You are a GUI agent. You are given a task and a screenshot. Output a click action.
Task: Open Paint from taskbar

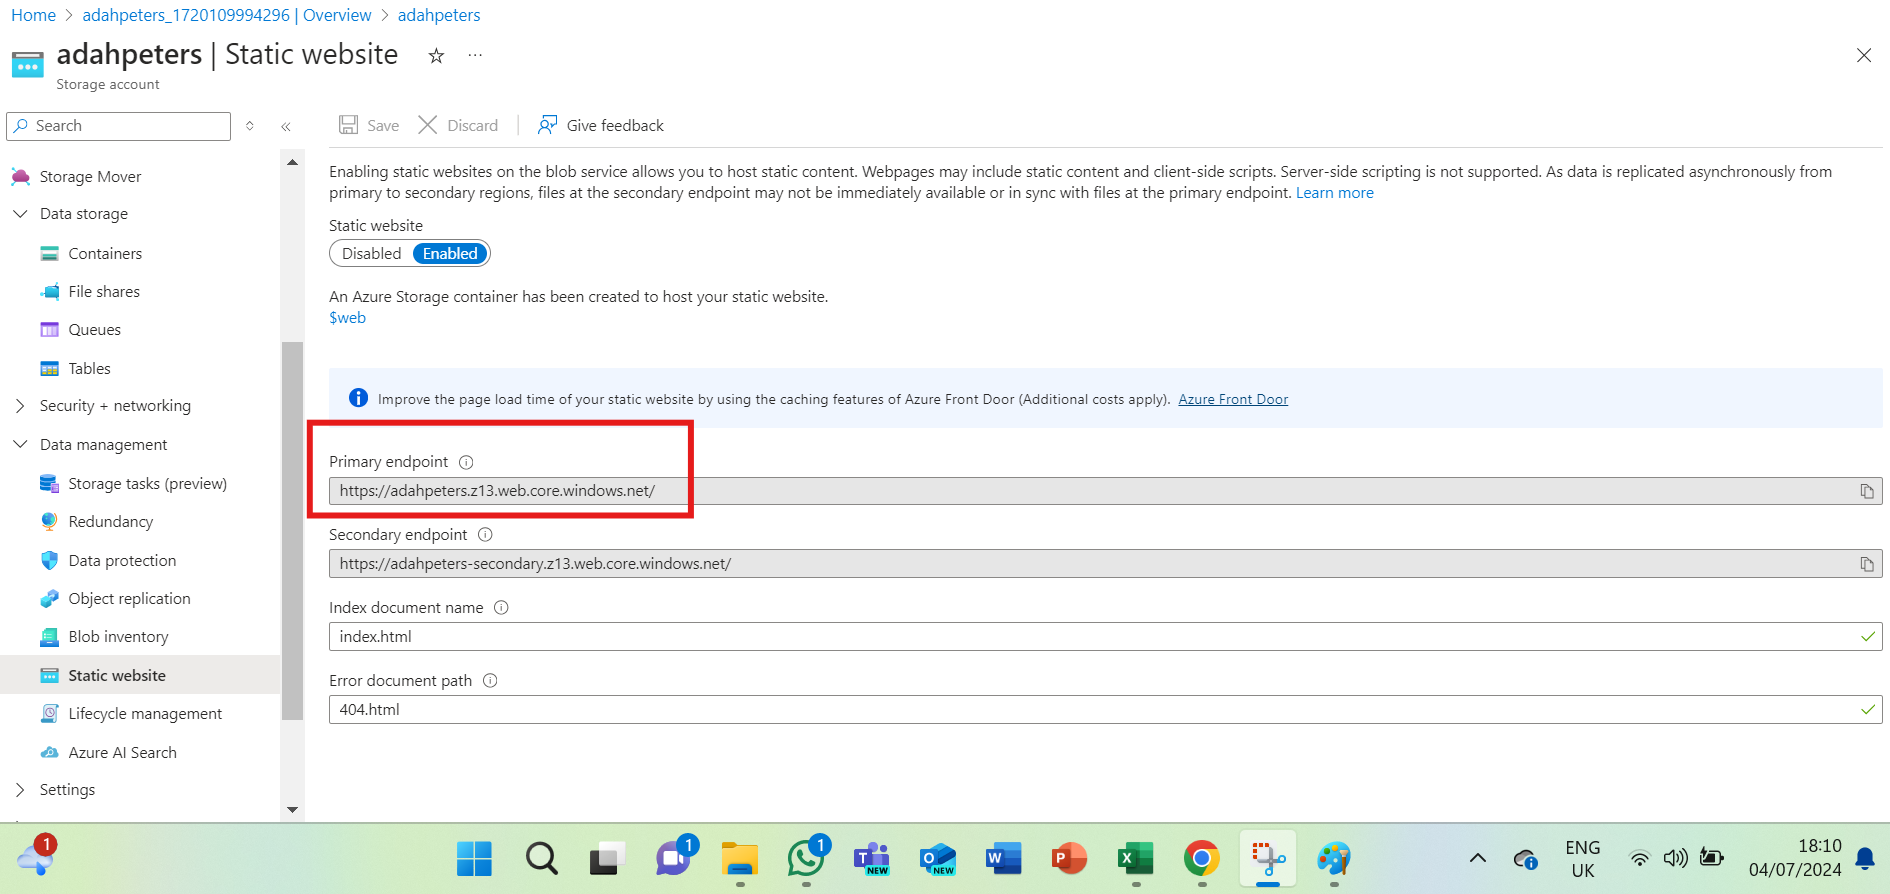click(1334, 859)
